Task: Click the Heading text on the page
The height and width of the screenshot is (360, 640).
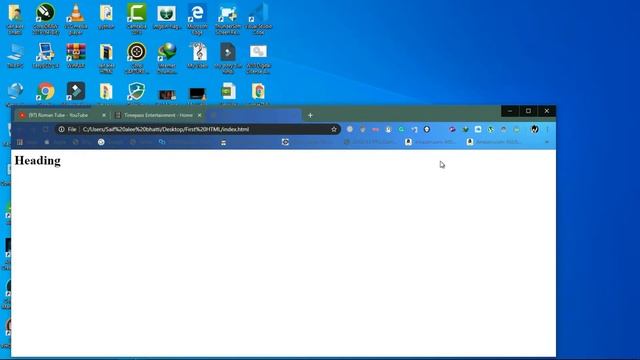Action: pos(38,160)
